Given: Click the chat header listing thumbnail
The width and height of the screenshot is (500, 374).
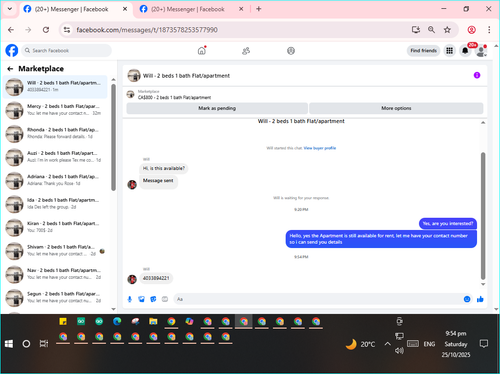Looking at the screenshot, I should click(134, 75).
